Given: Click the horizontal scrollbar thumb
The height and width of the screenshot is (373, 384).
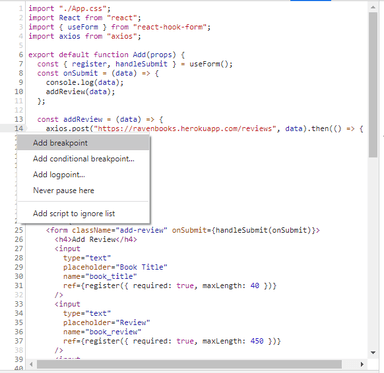Looking at the screenshot, I should pos(189,364).
